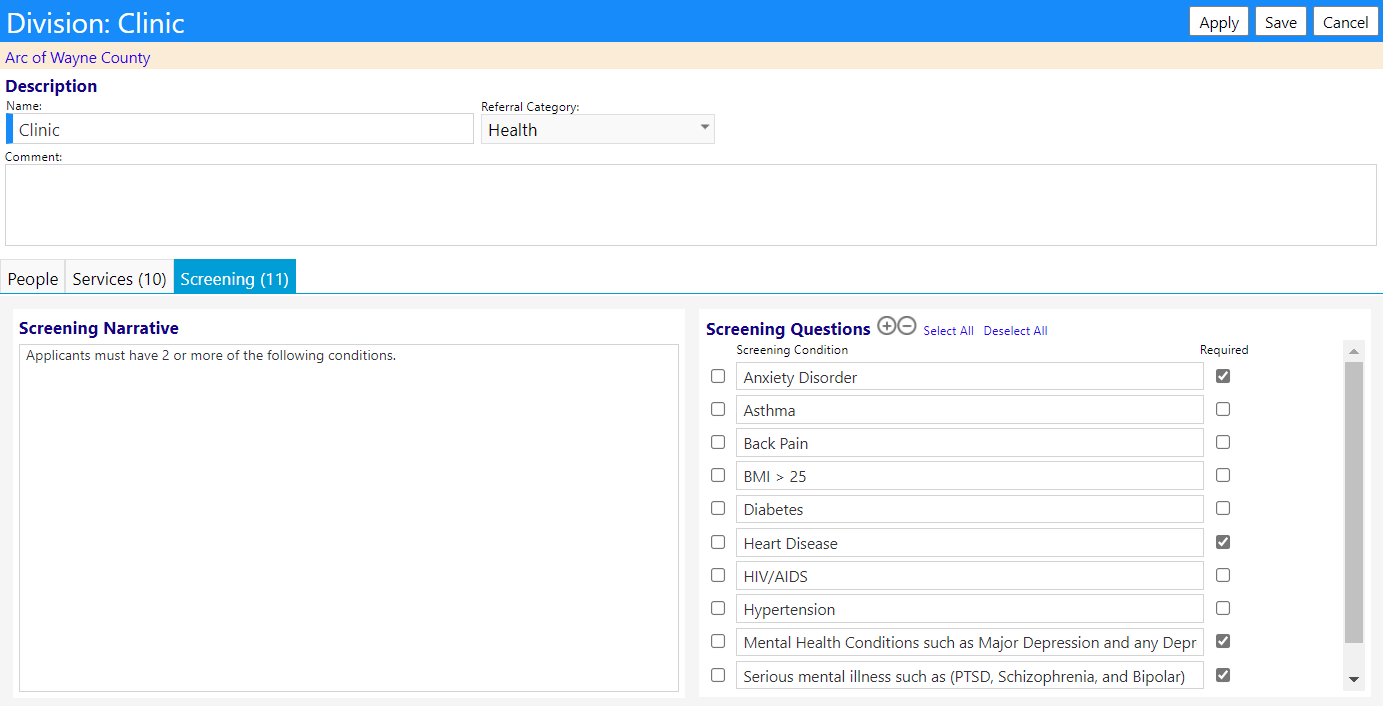Image resolution: width=1383 pixels, height=706 pixels.
Task: Edit the Mental Health Conditions field
Action: coord(970,642)
